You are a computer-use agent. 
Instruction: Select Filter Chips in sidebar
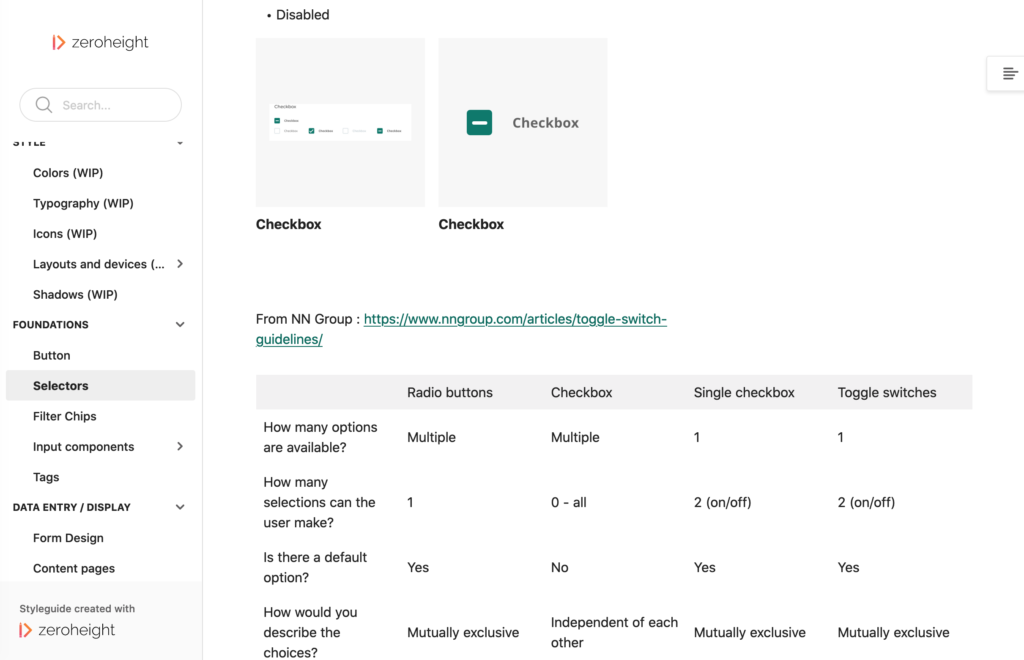[x=65, y=416]
